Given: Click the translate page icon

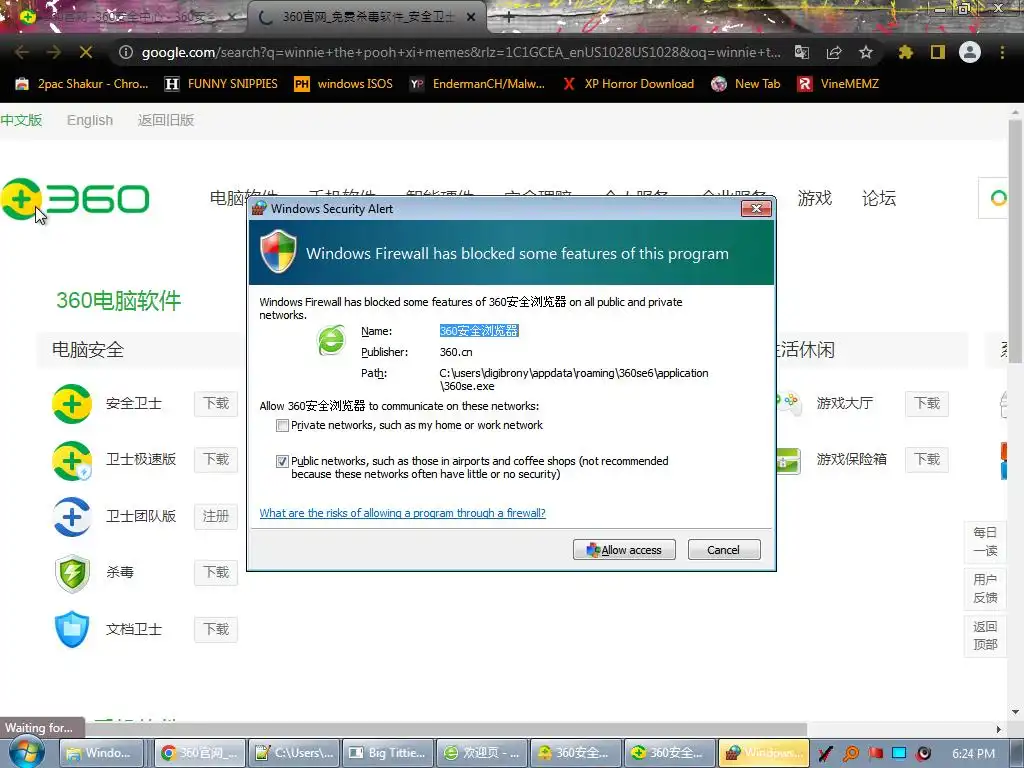Looking at the screenshot, I should point(802,52).
